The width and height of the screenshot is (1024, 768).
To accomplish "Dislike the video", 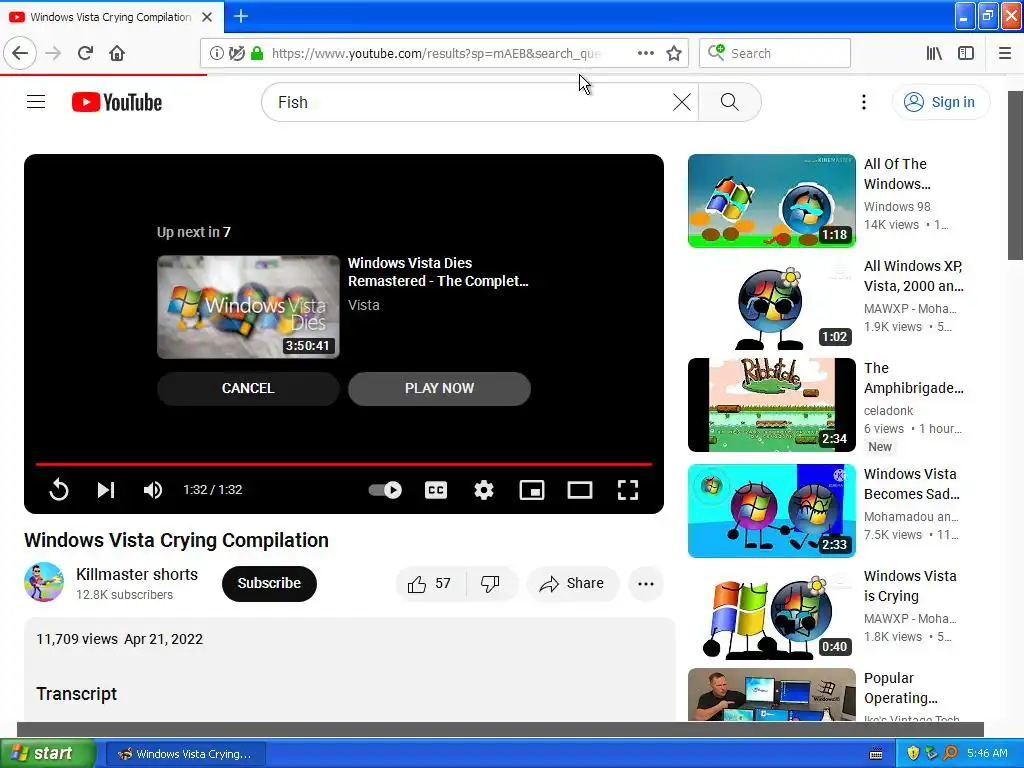I will (490, 583).
